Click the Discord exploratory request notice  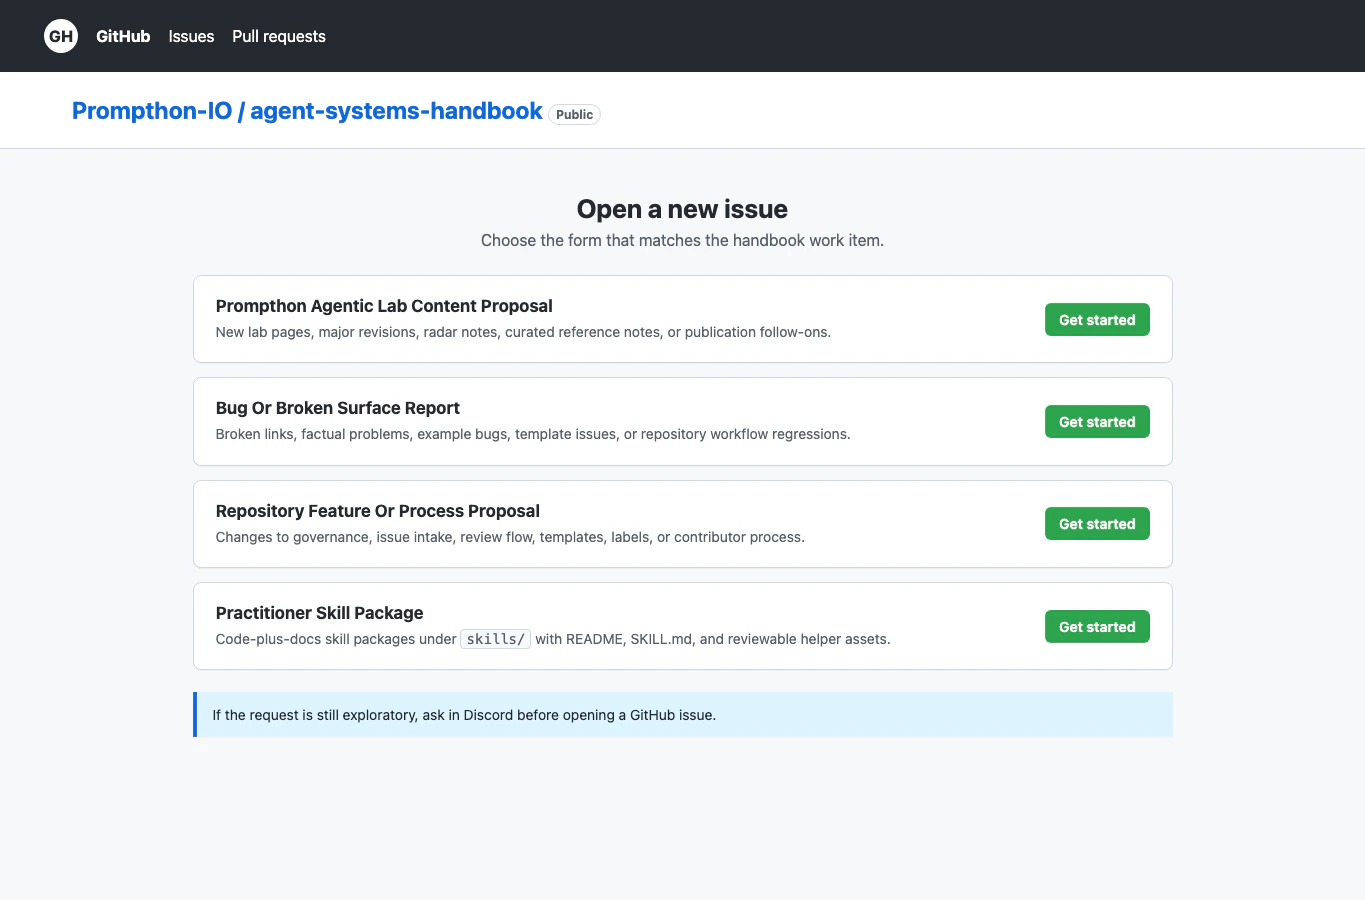(683, 715)
